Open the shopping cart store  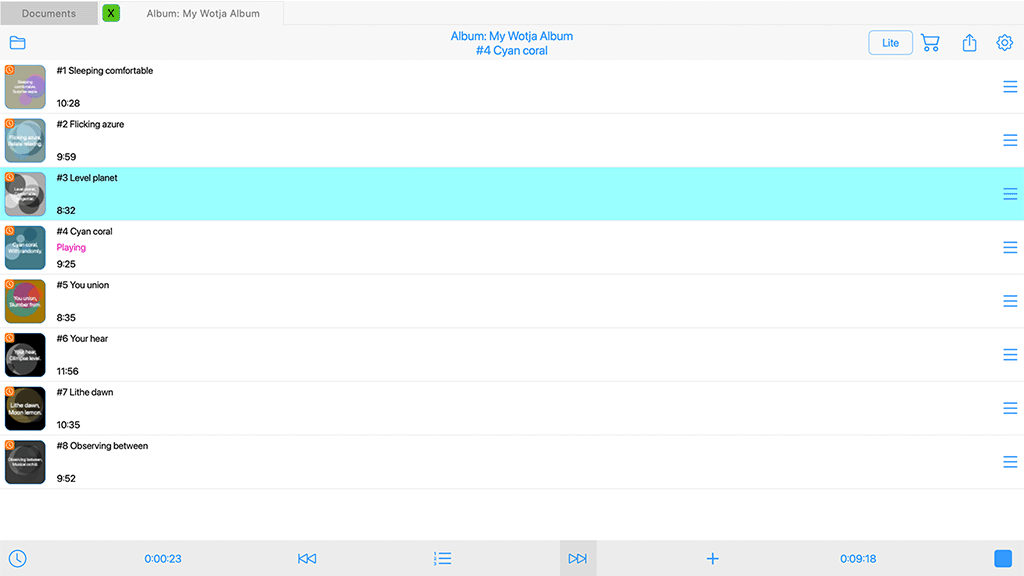click(930, 43)
